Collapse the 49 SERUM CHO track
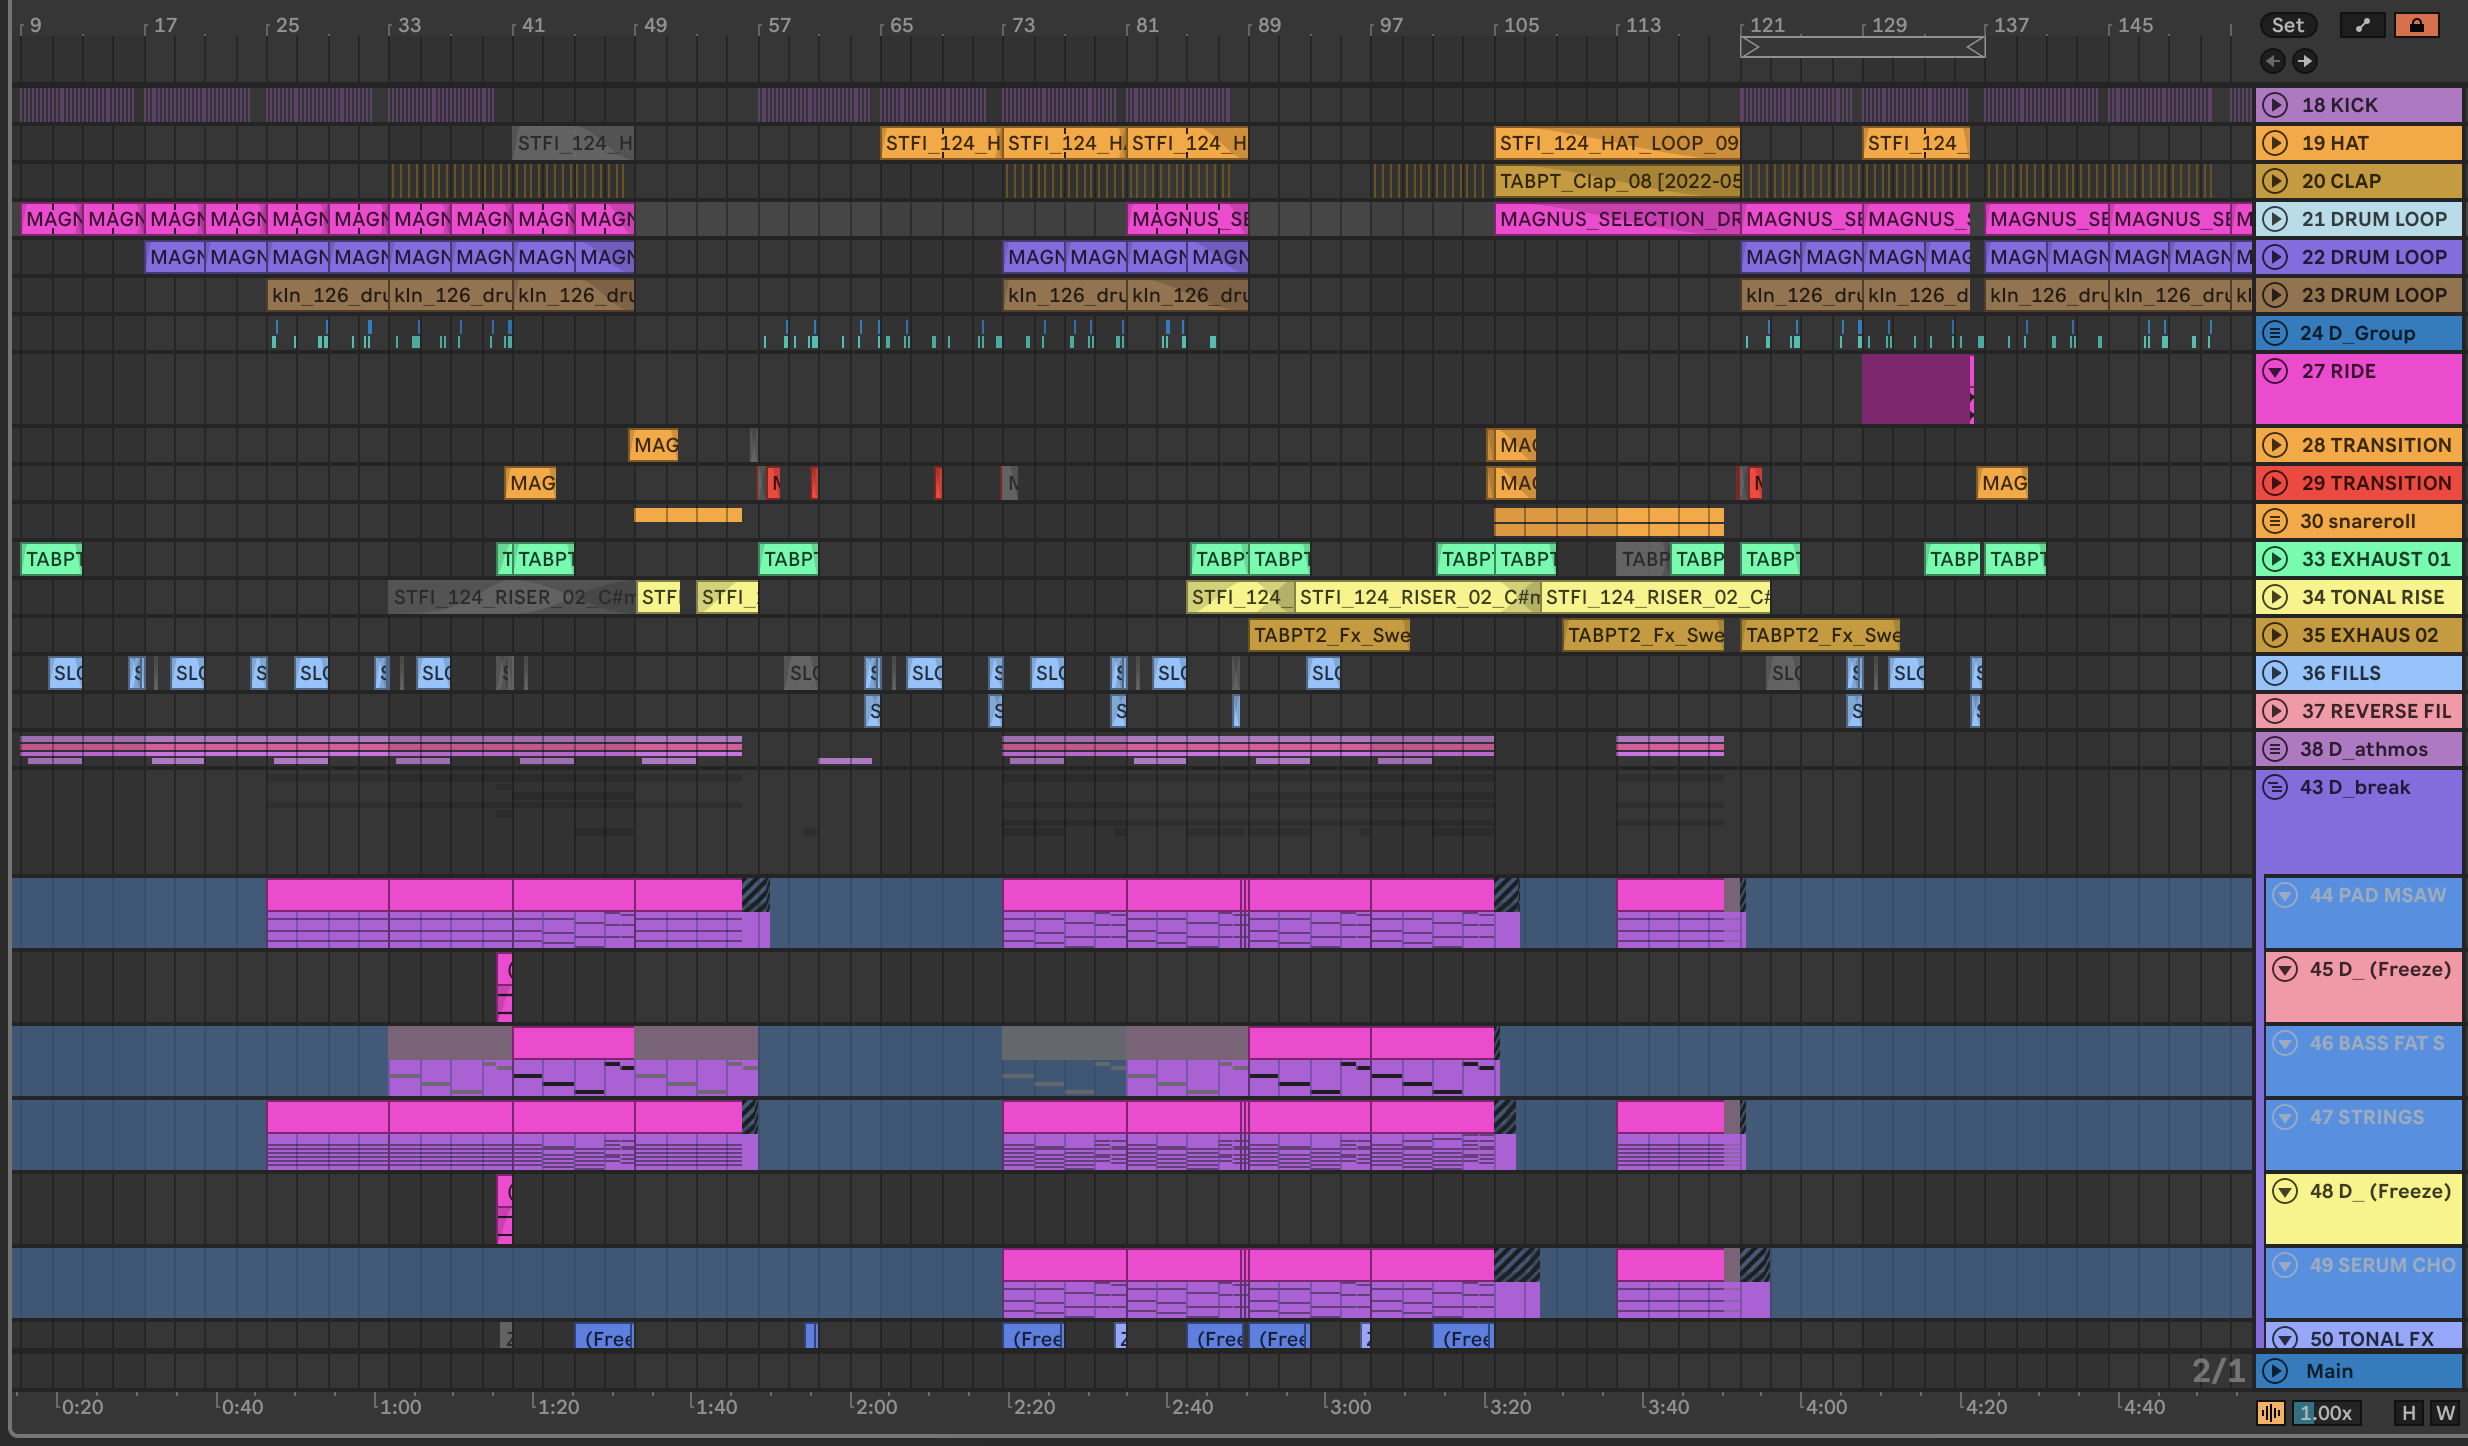 tap(2285, 1265)
